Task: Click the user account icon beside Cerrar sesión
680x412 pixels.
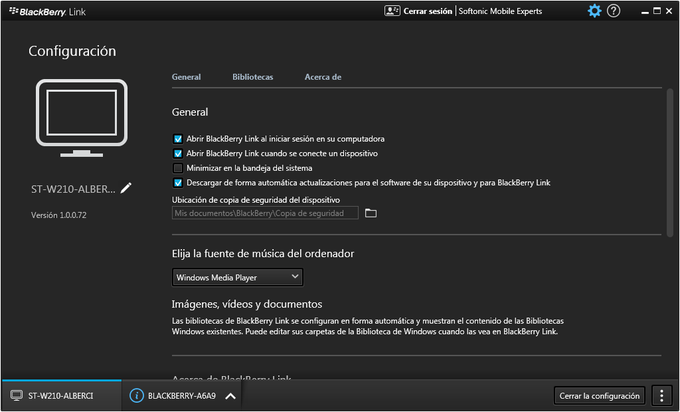Action: pyautogui.click(x=392, y=11)
